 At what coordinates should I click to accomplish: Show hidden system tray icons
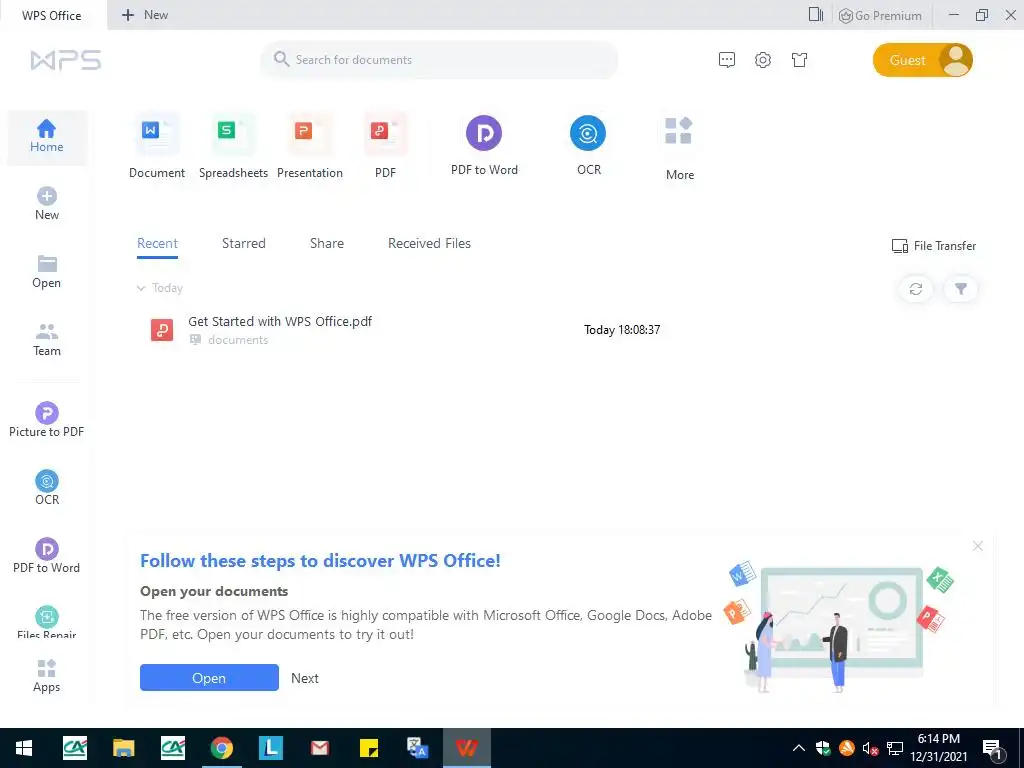pos(798,748)
